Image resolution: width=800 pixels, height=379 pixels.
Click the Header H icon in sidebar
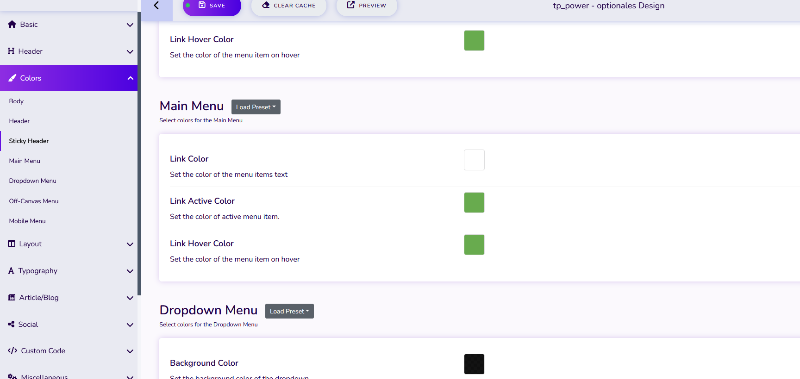click(11, 52)
